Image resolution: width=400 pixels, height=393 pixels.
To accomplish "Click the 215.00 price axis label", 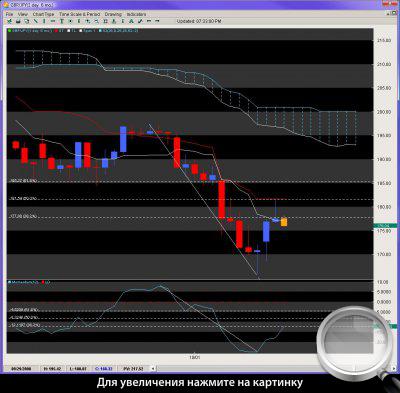I will tap(384, 40).
